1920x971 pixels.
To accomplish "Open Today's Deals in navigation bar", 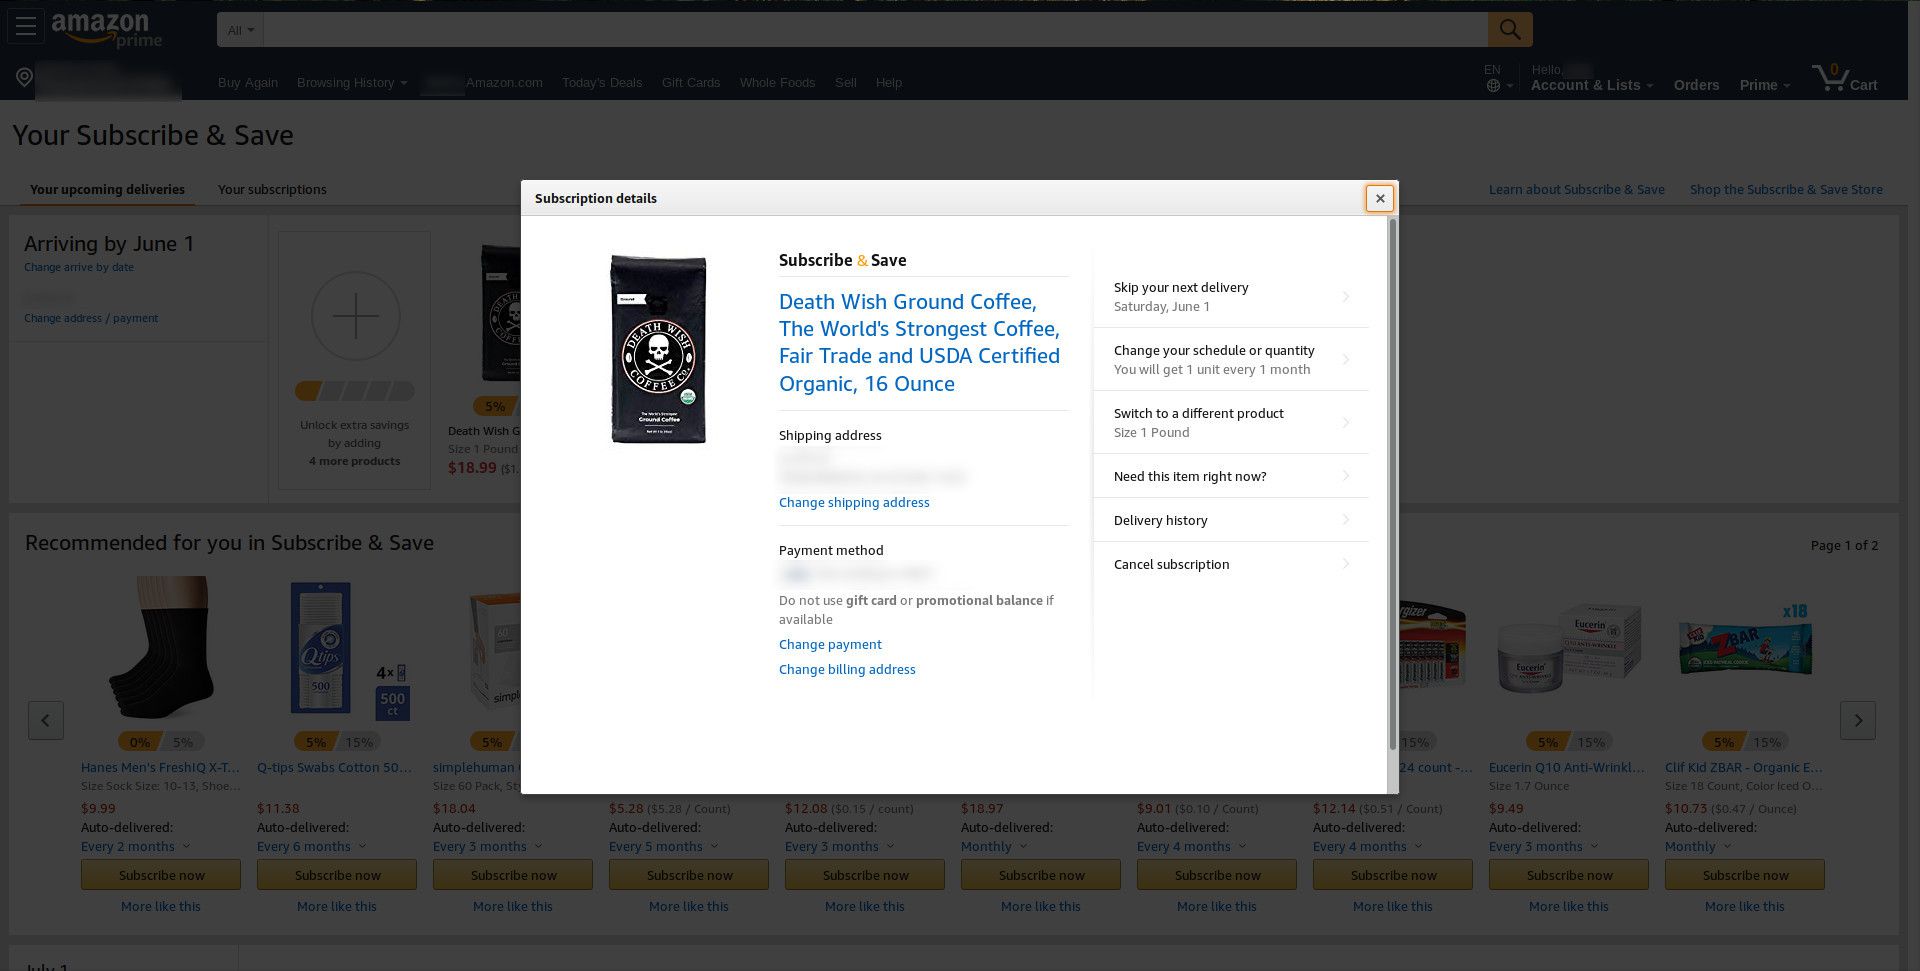I will (x=602, y=83).
